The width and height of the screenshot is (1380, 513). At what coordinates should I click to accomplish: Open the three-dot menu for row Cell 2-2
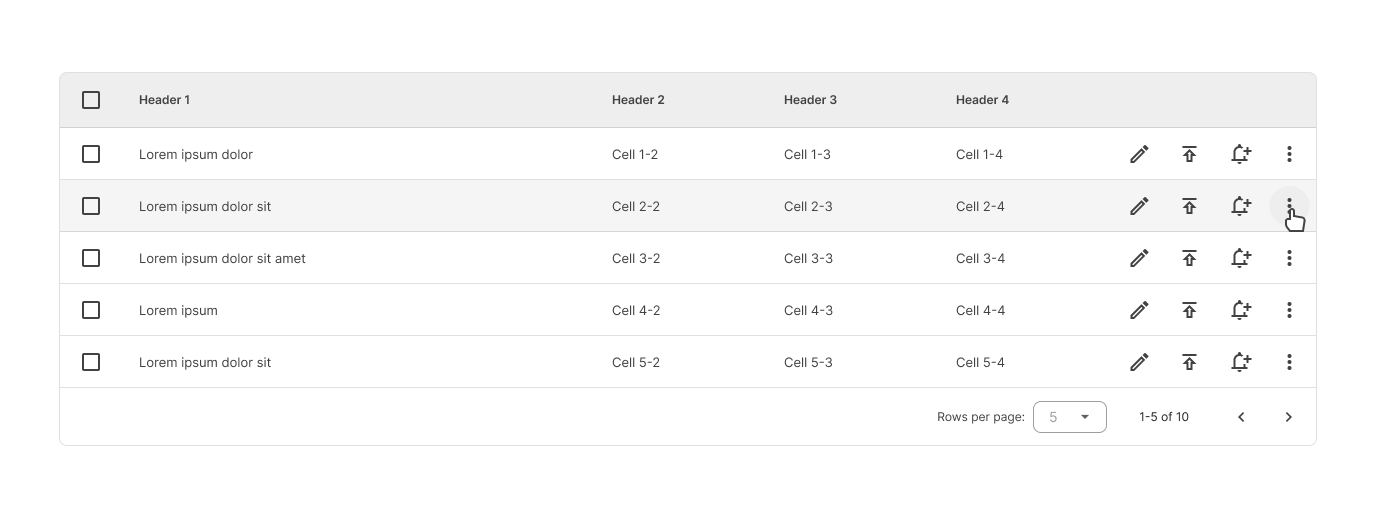pyautogui.click(x=1289, y=206)
